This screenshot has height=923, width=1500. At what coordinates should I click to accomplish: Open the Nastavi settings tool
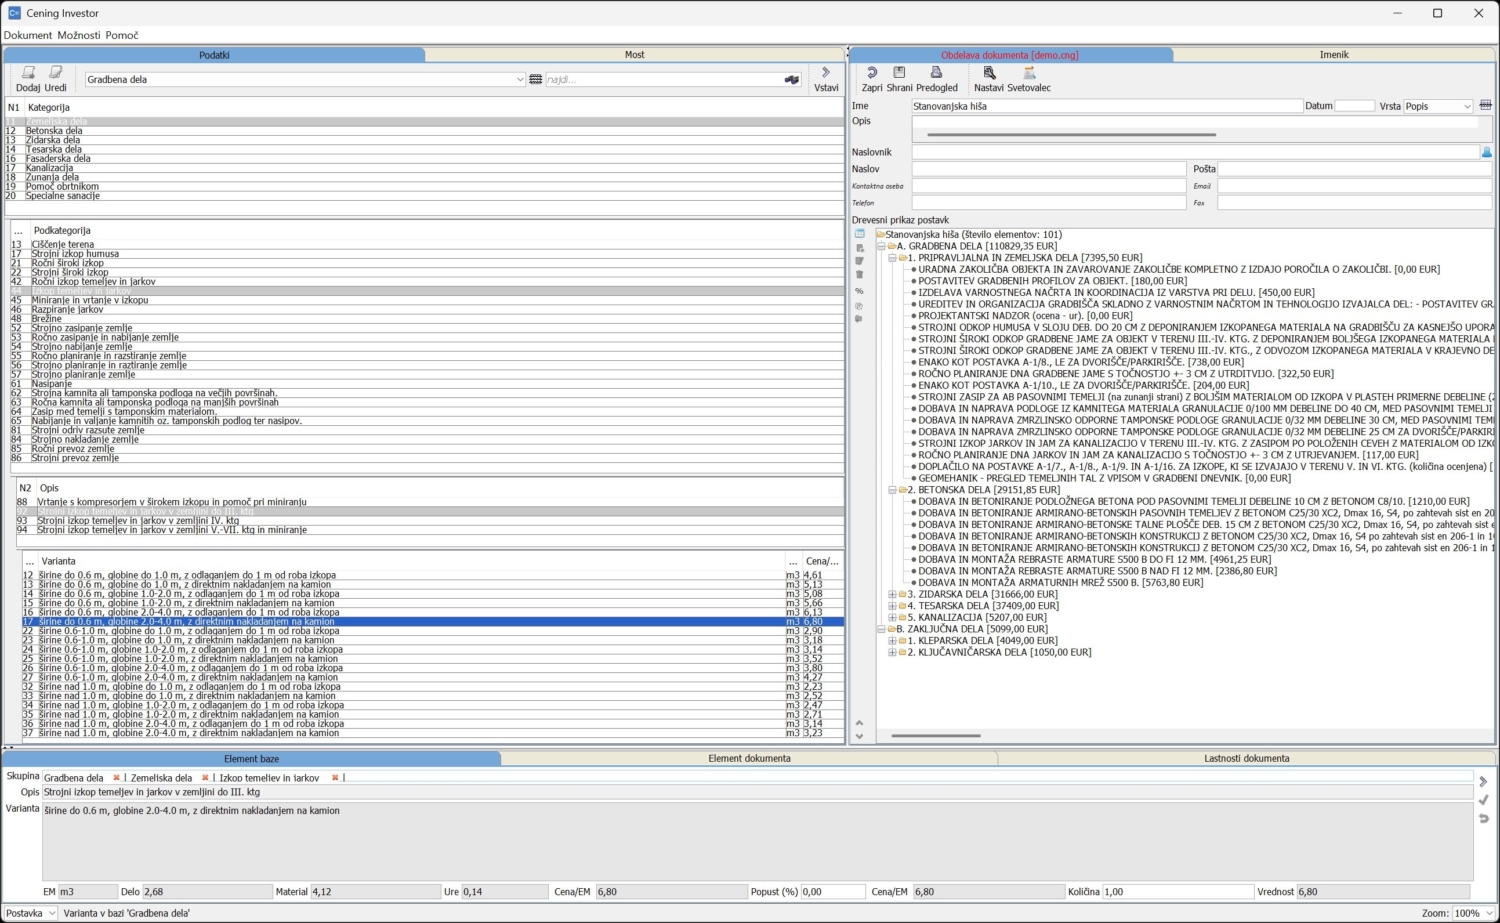click(989, 73)
